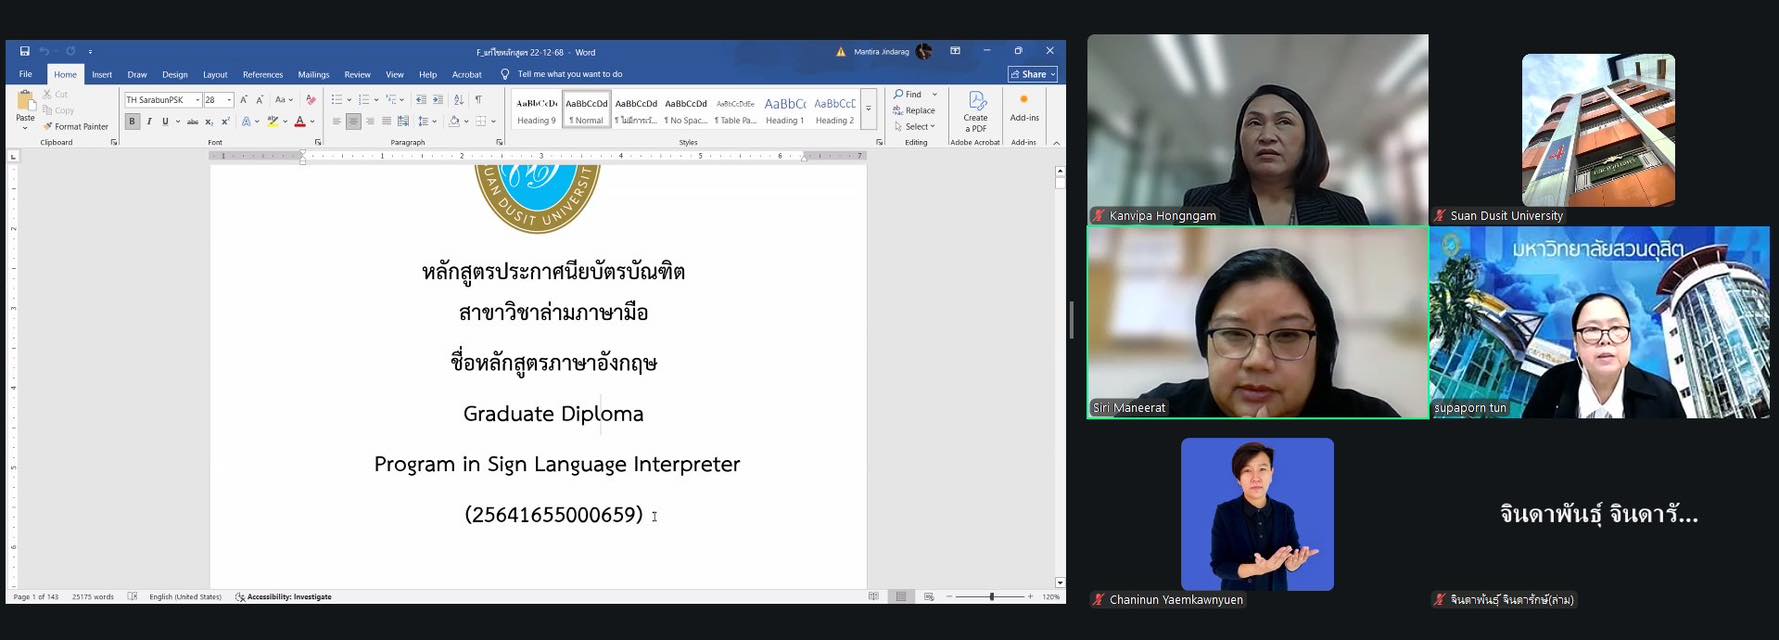Toggle Bold formatting

pos(132,122)
